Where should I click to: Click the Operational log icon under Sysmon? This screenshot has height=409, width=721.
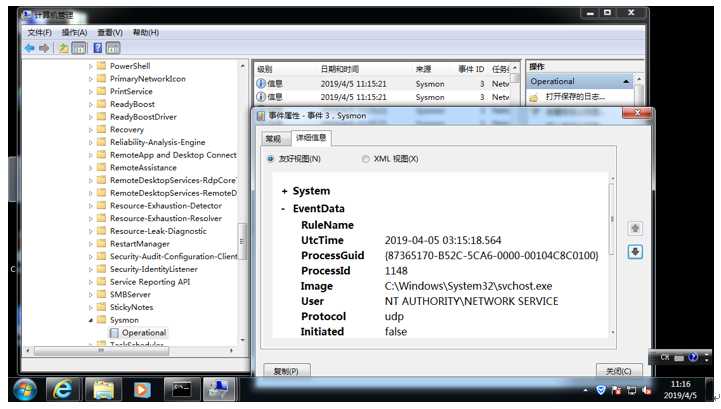[x=114, y=333]
